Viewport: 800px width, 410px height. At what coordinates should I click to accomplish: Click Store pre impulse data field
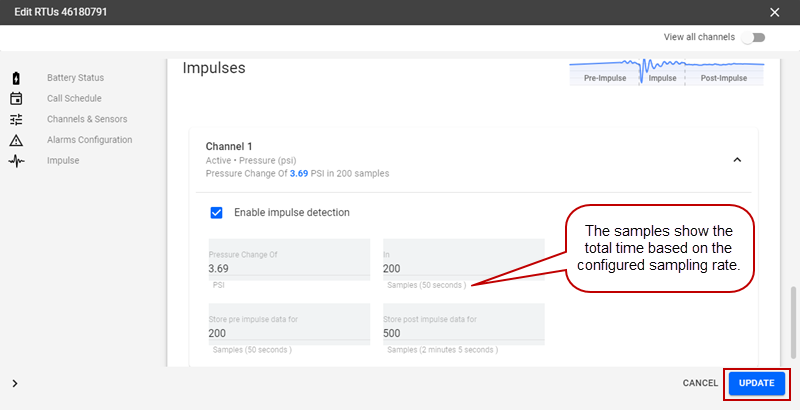point(289,333)
